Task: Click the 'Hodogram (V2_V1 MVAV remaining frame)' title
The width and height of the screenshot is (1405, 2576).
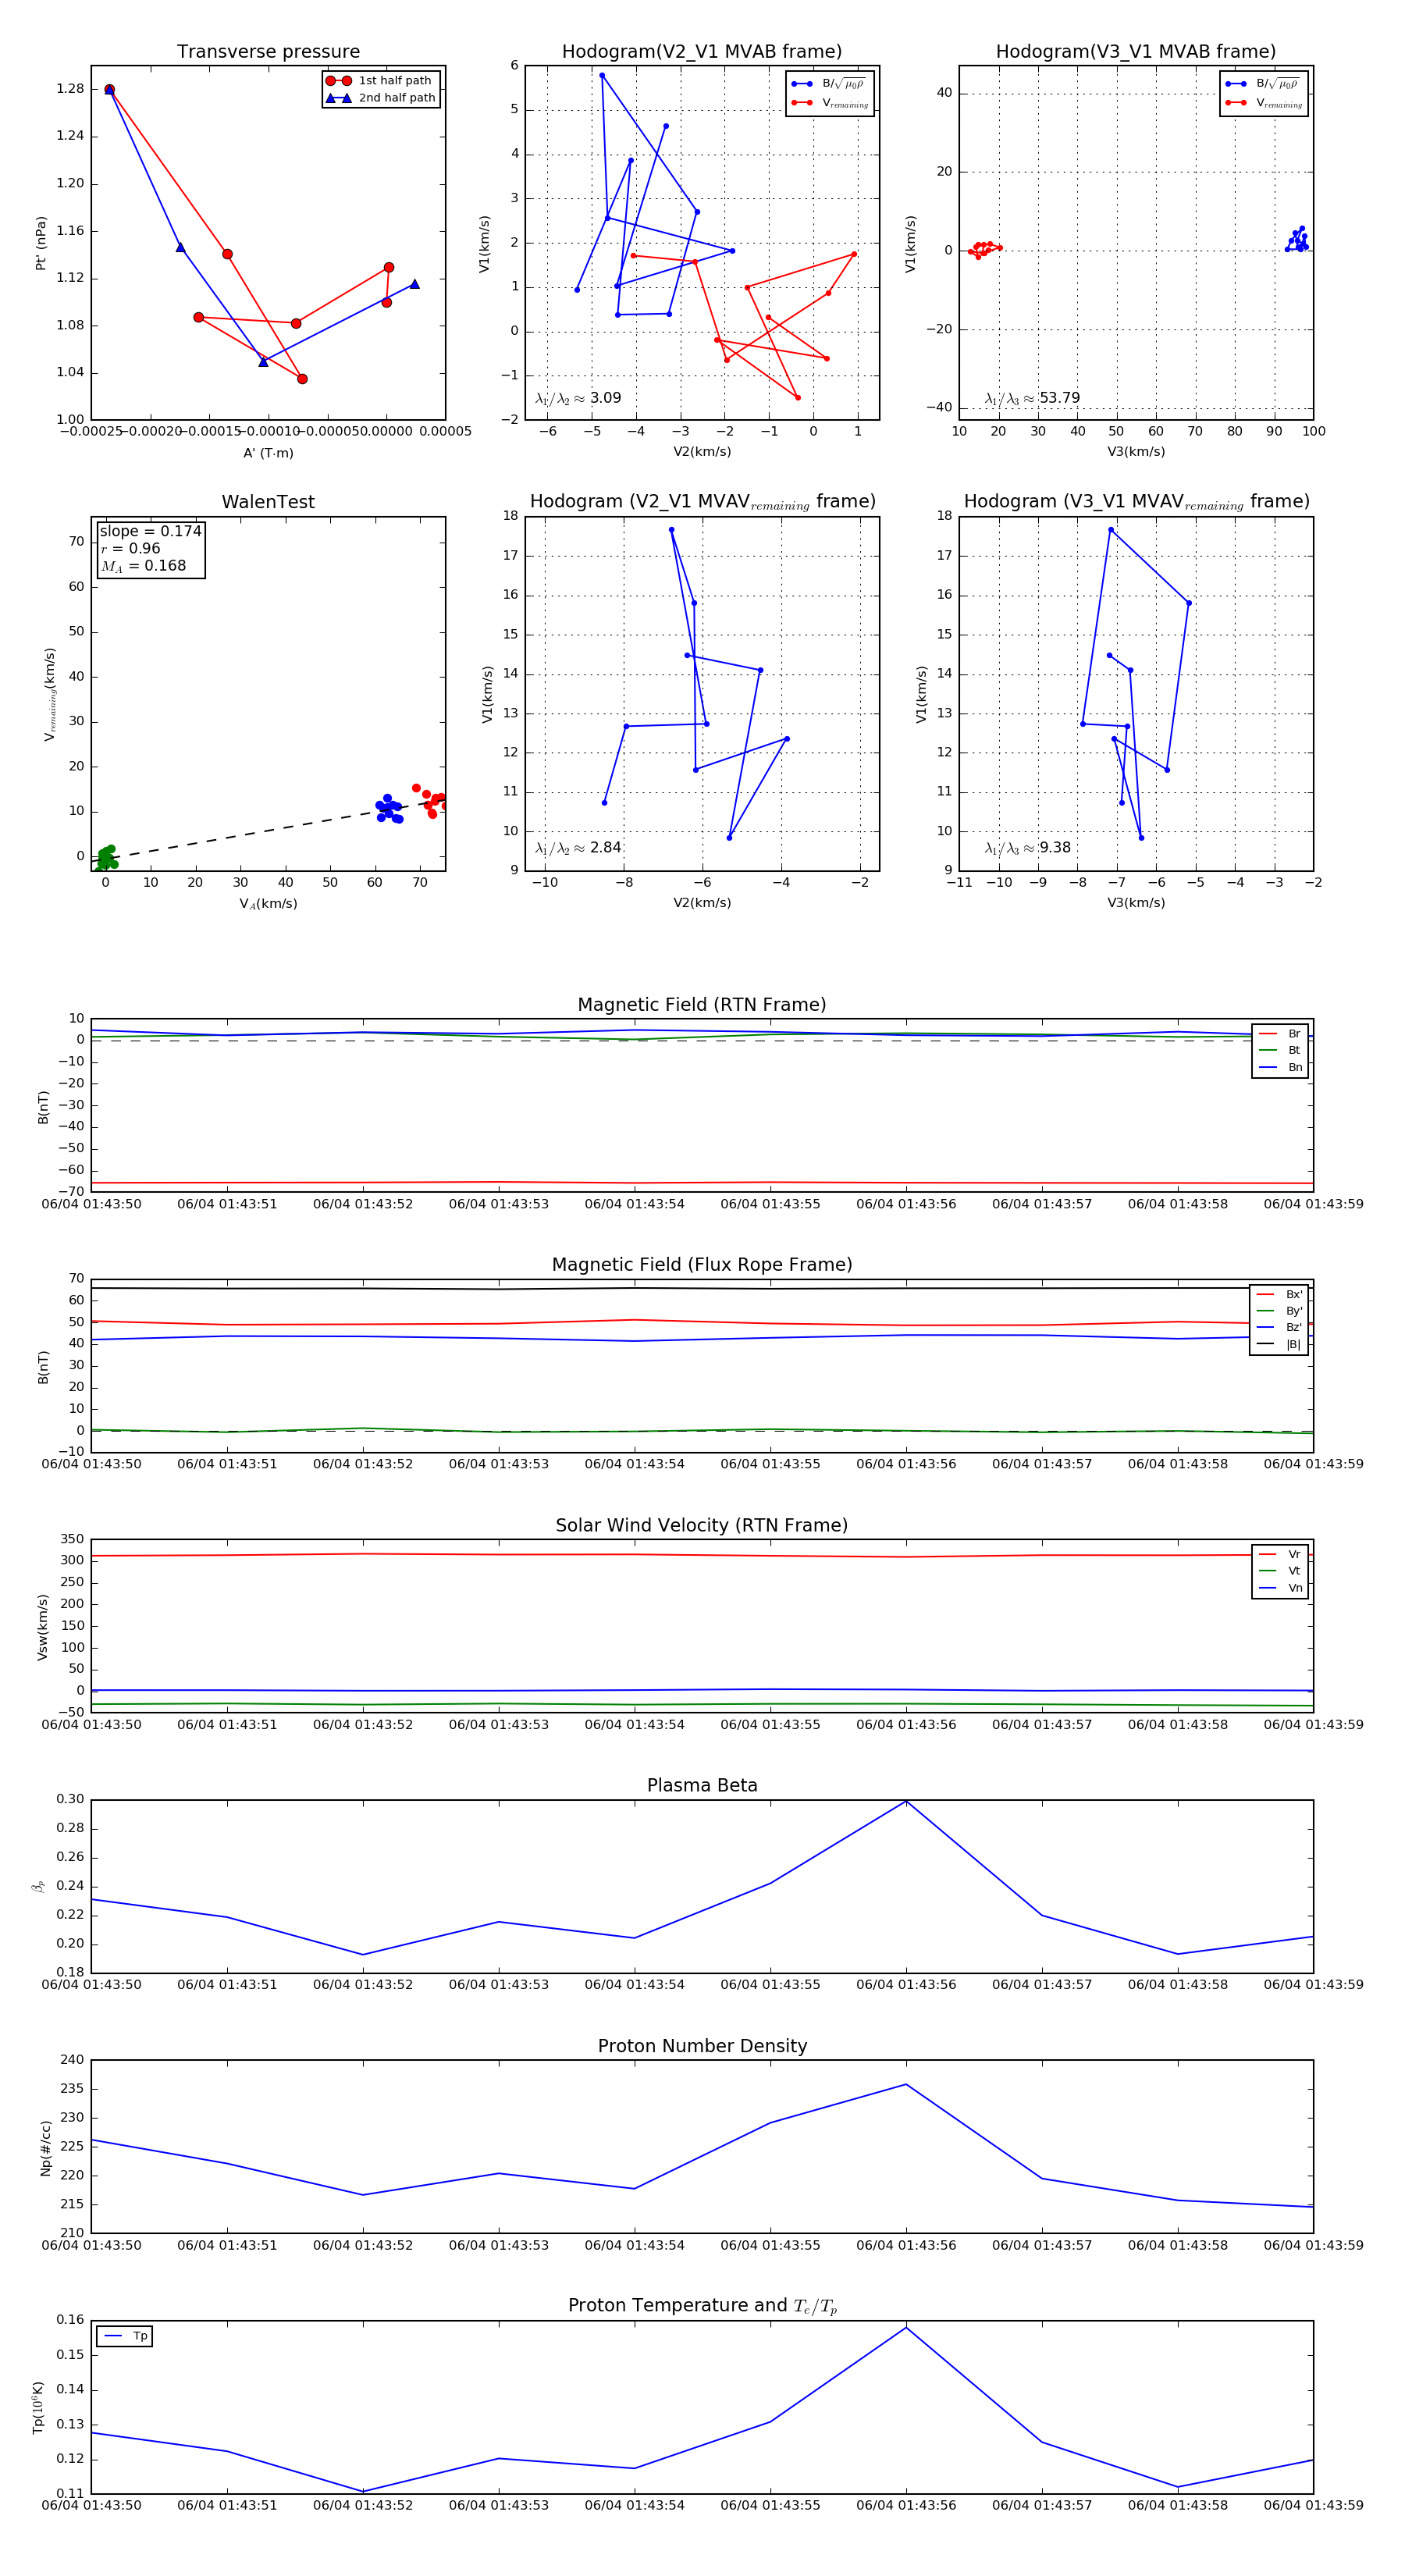Action: 702,502
